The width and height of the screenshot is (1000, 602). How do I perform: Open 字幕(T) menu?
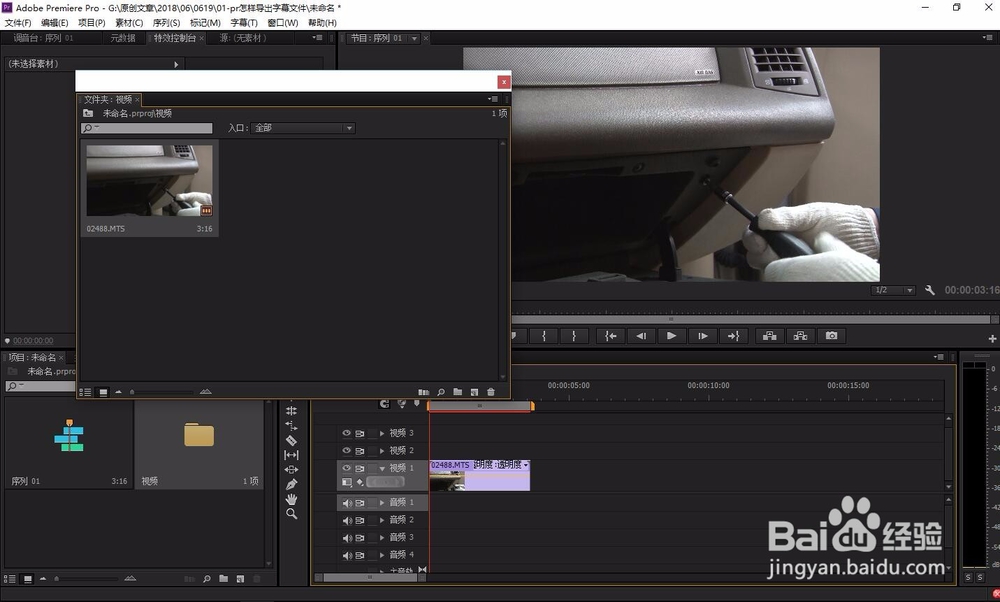tap(244, 22)
